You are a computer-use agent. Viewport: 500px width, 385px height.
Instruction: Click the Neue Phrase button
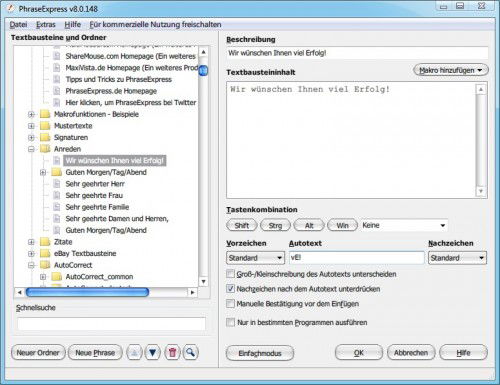pyautogui.click(x=95, y=353)
